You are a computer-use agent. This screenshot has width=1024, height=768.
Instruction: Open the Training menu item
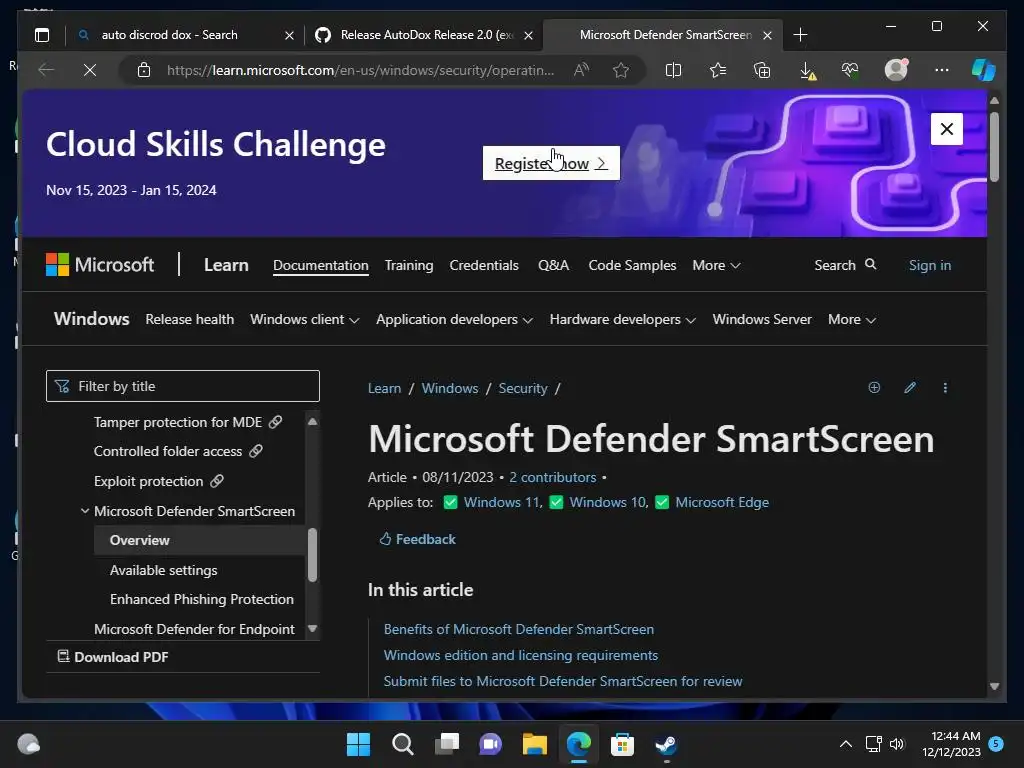[x=409, y=265]
